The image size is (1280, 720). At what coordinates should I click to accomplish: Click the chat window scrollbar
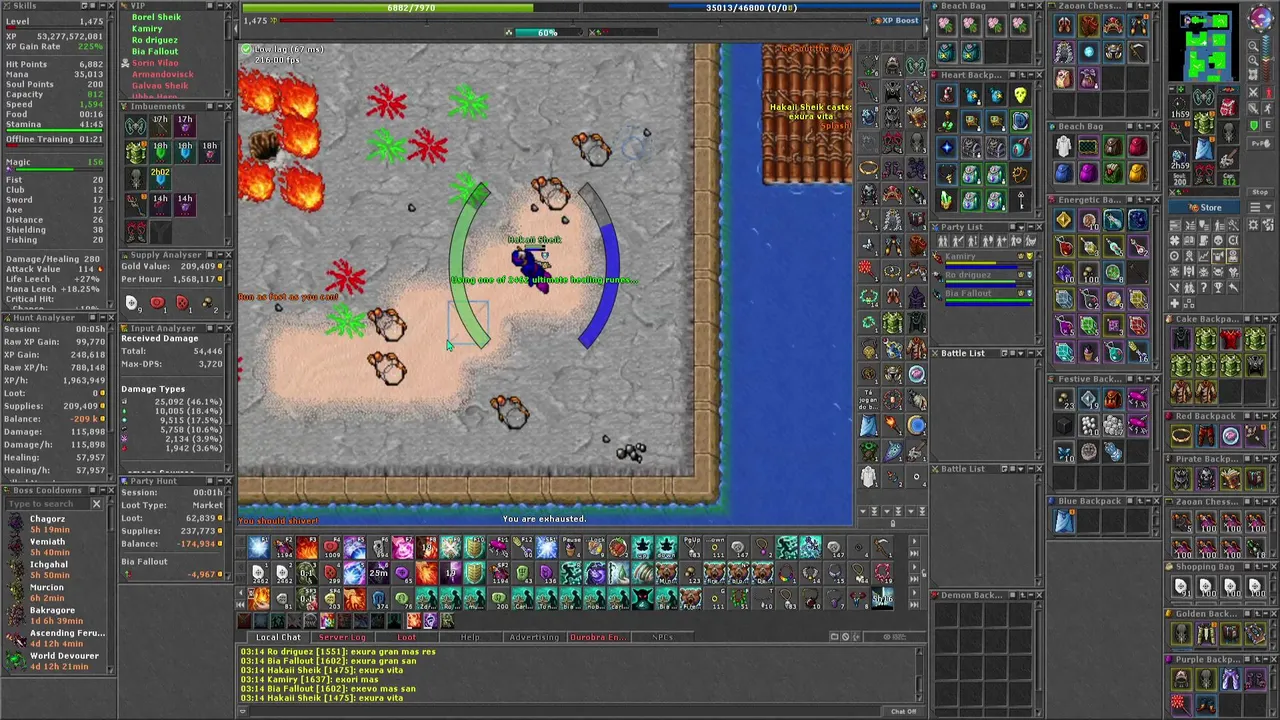tap(921, 675)
